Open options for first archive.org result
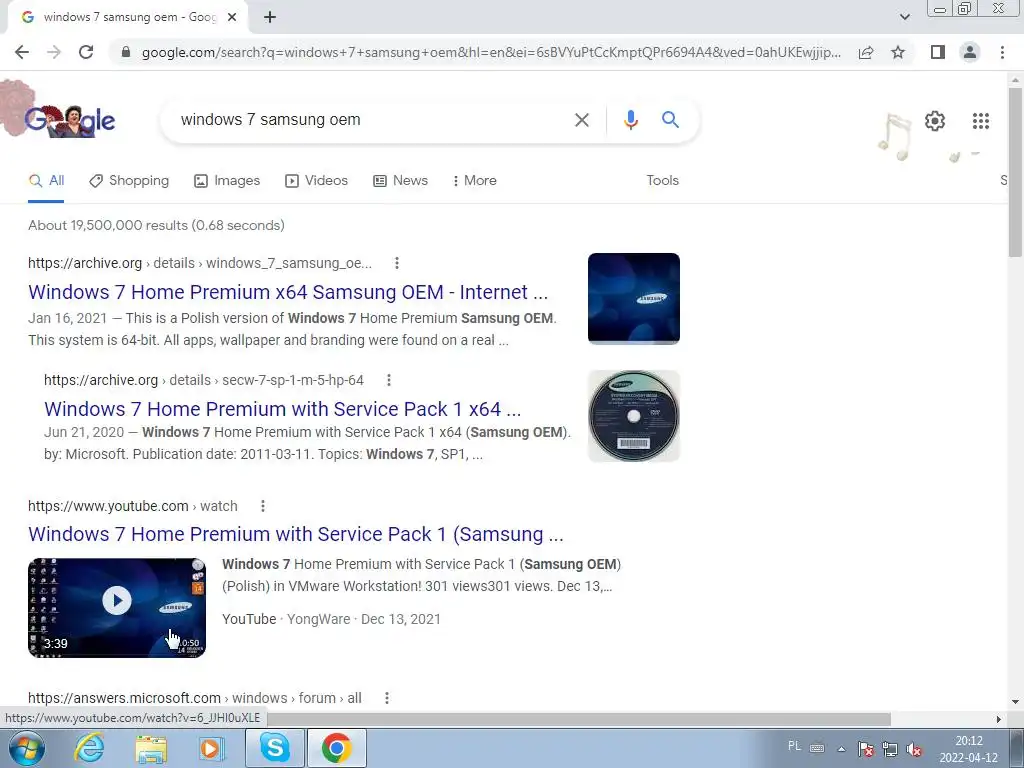 click(396, 263)
